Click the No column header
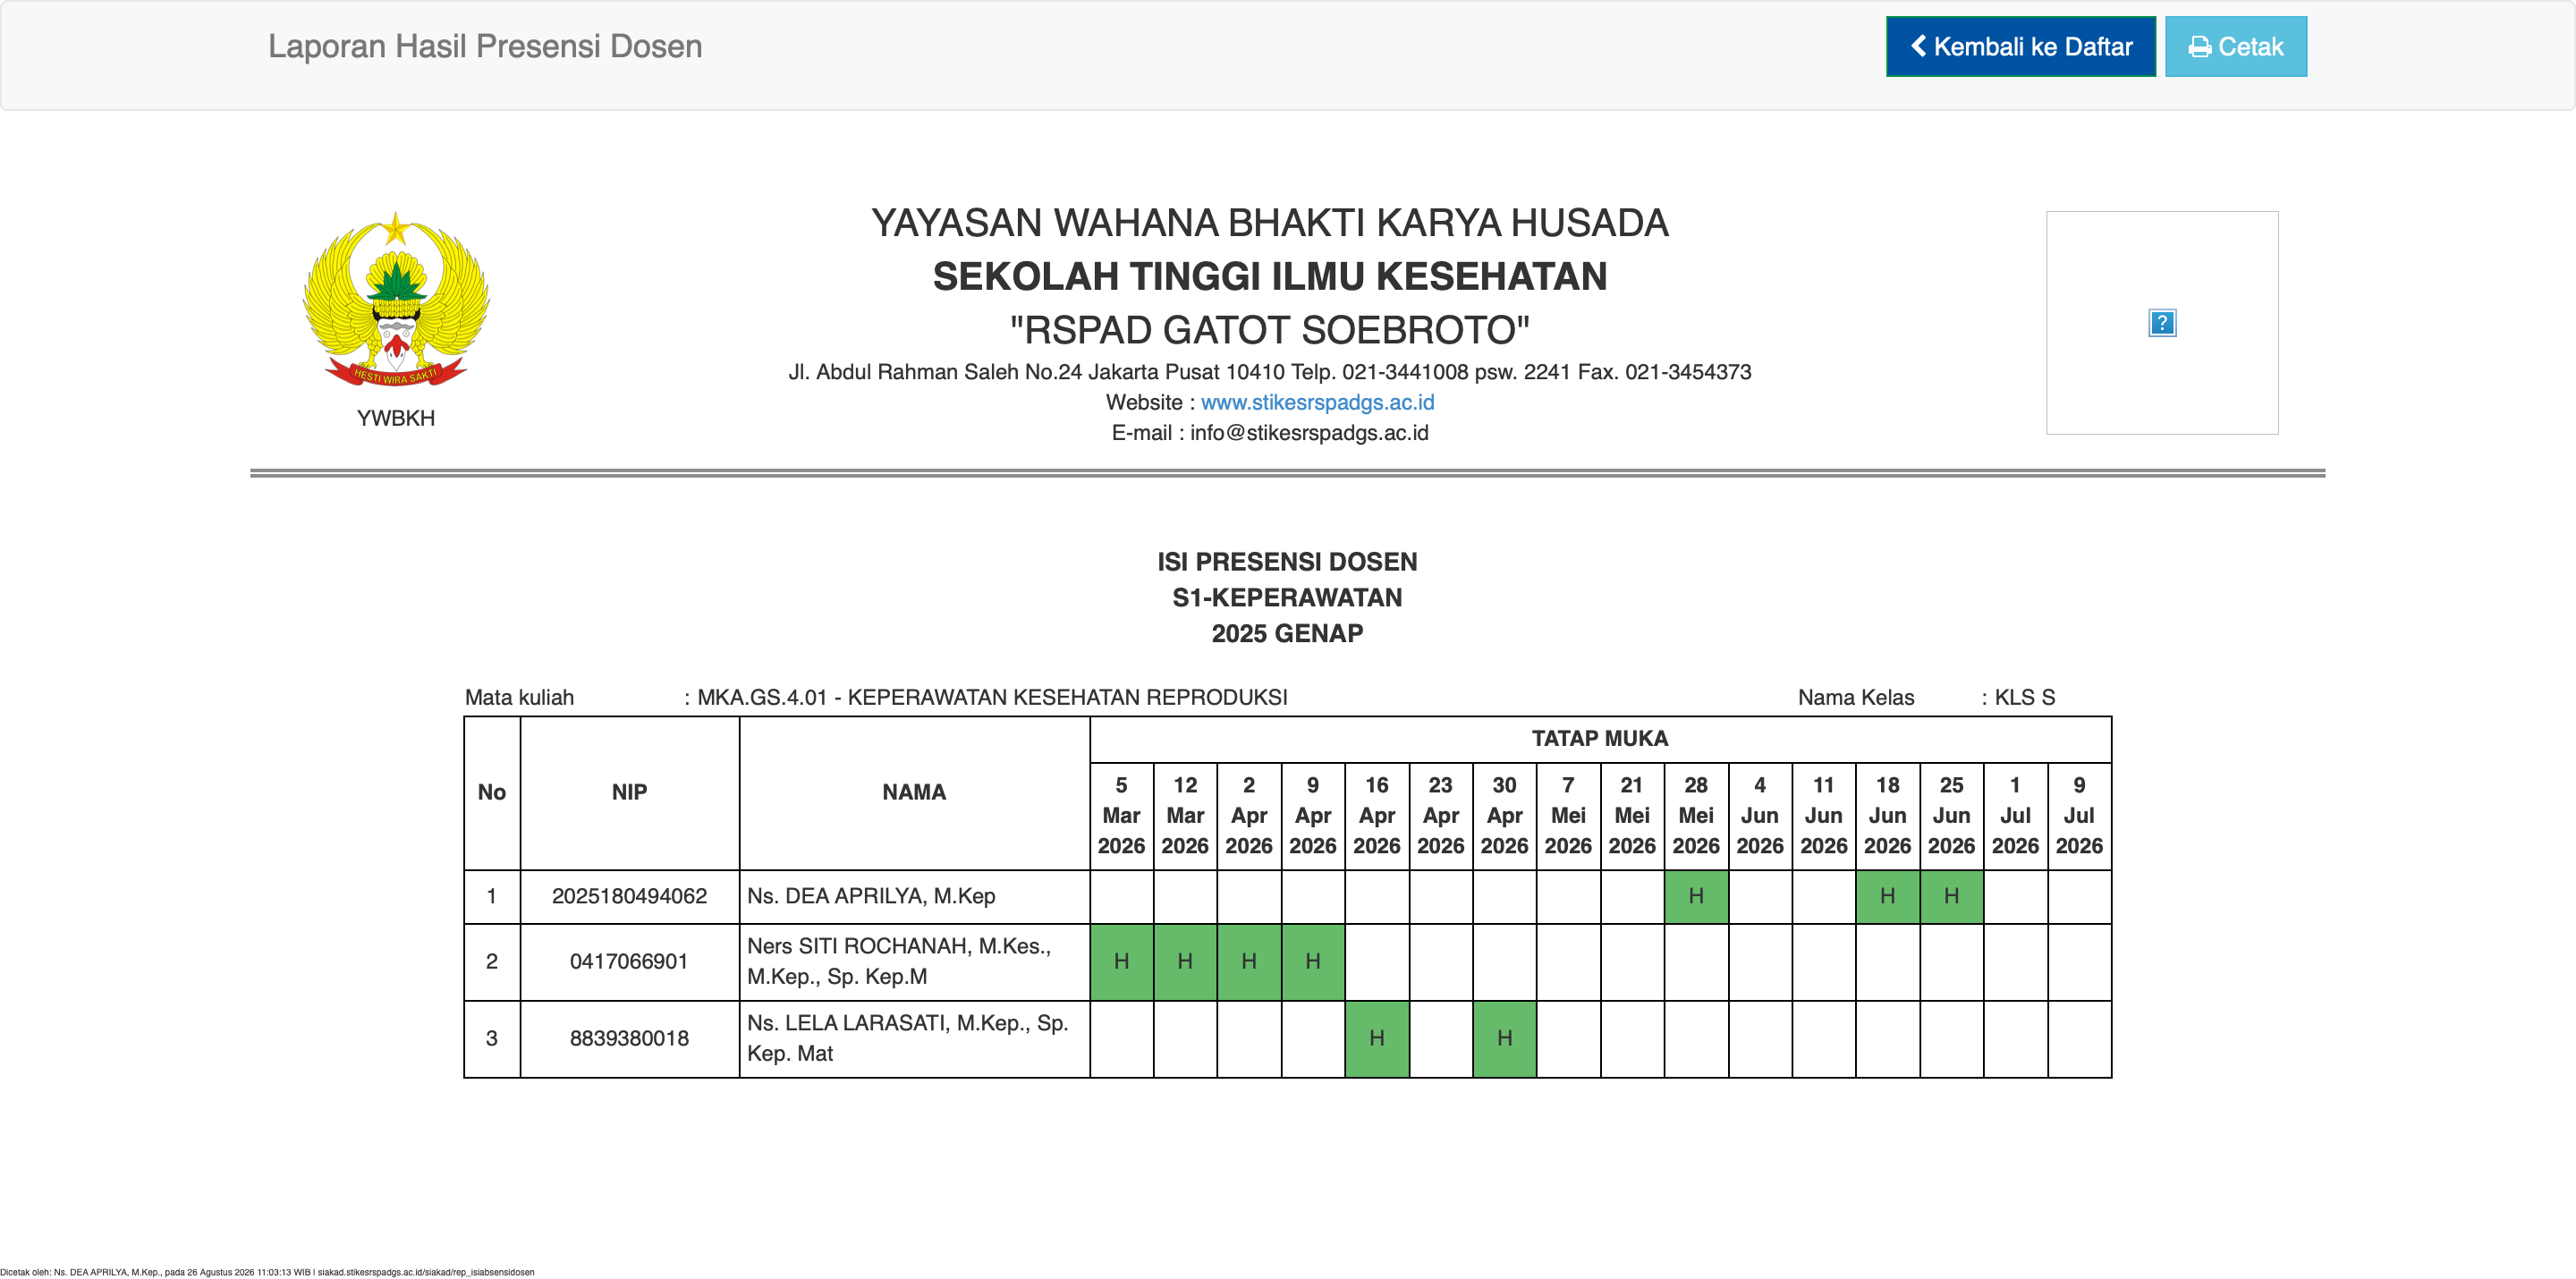Screen dimensions: 2576x1279 point(491,792)
